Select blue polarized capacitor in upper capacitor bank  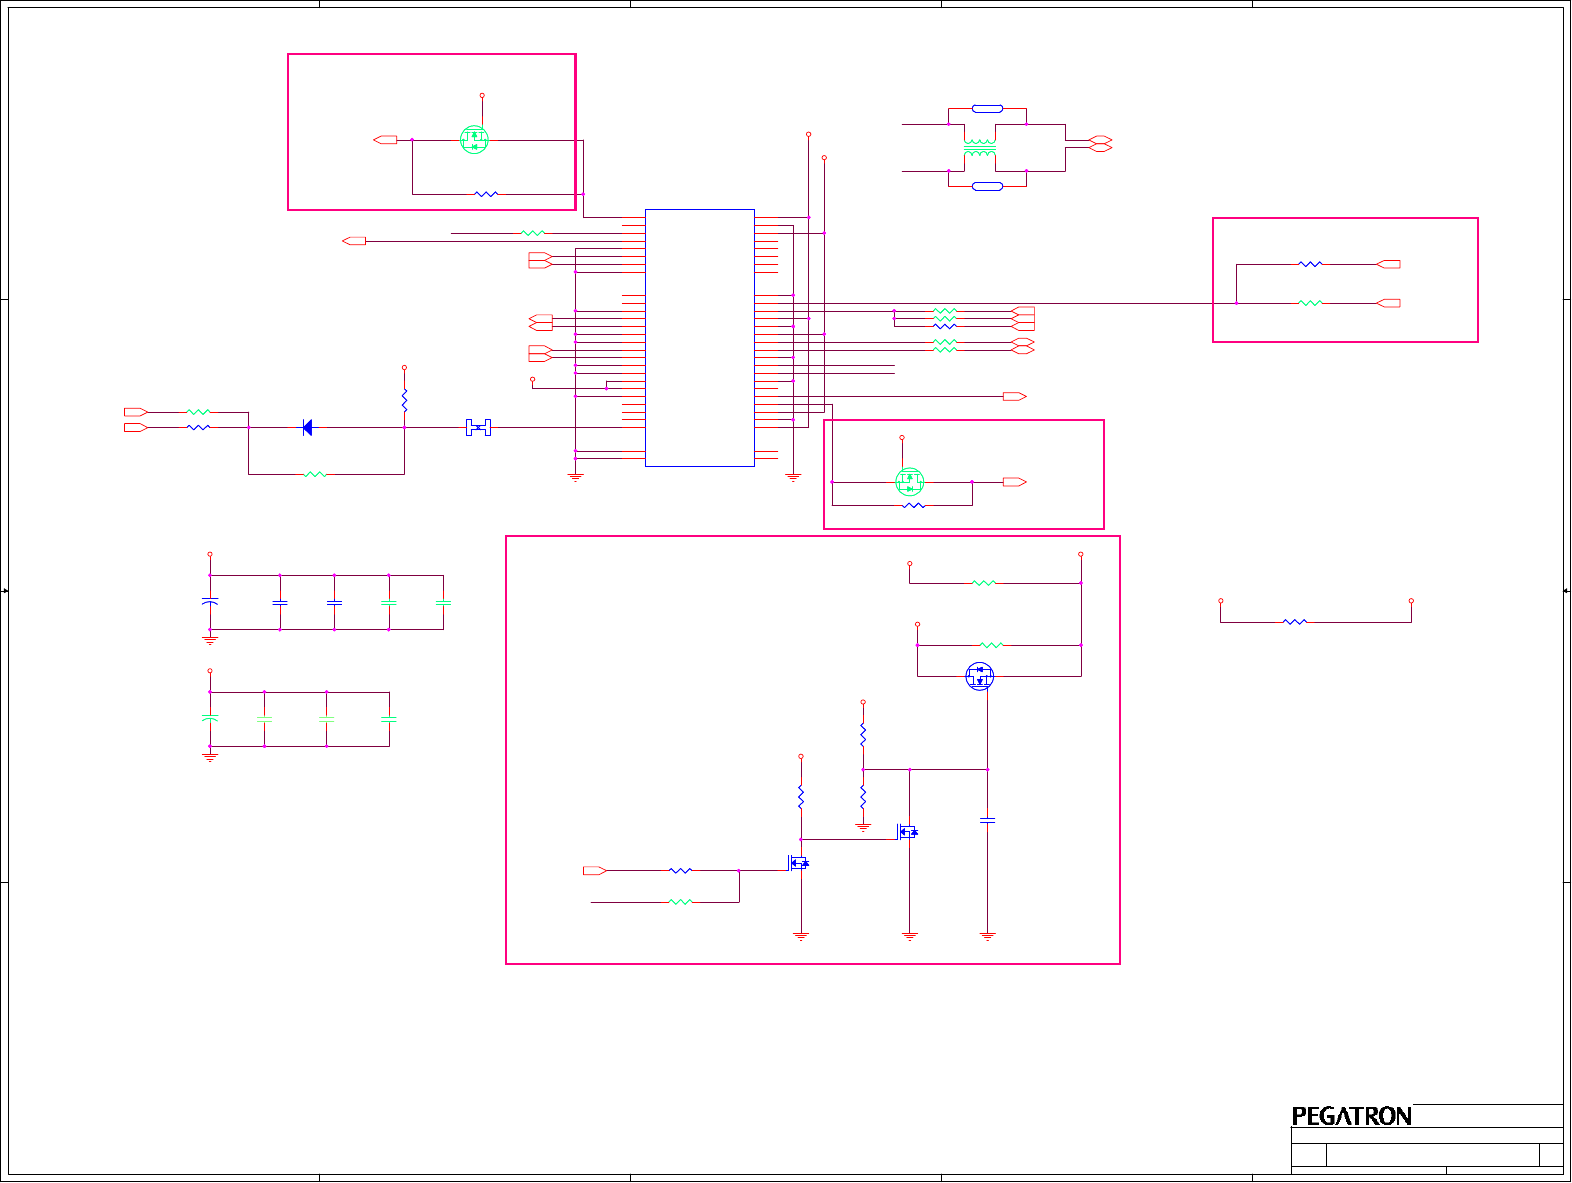[210, 602]
